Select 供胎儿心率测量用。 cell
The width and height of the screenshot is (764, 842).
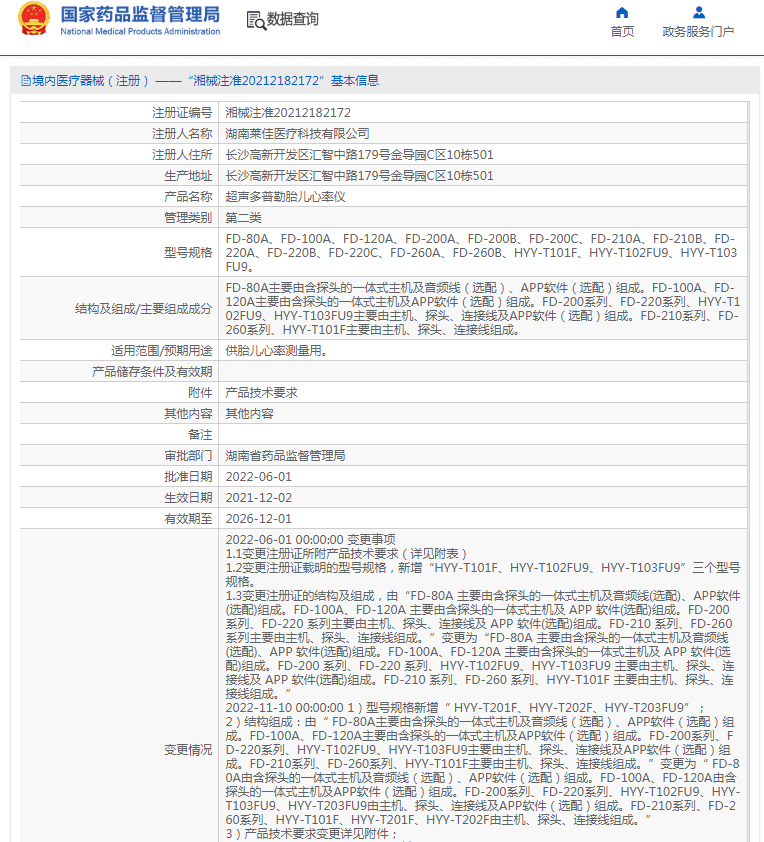[276, 351]
